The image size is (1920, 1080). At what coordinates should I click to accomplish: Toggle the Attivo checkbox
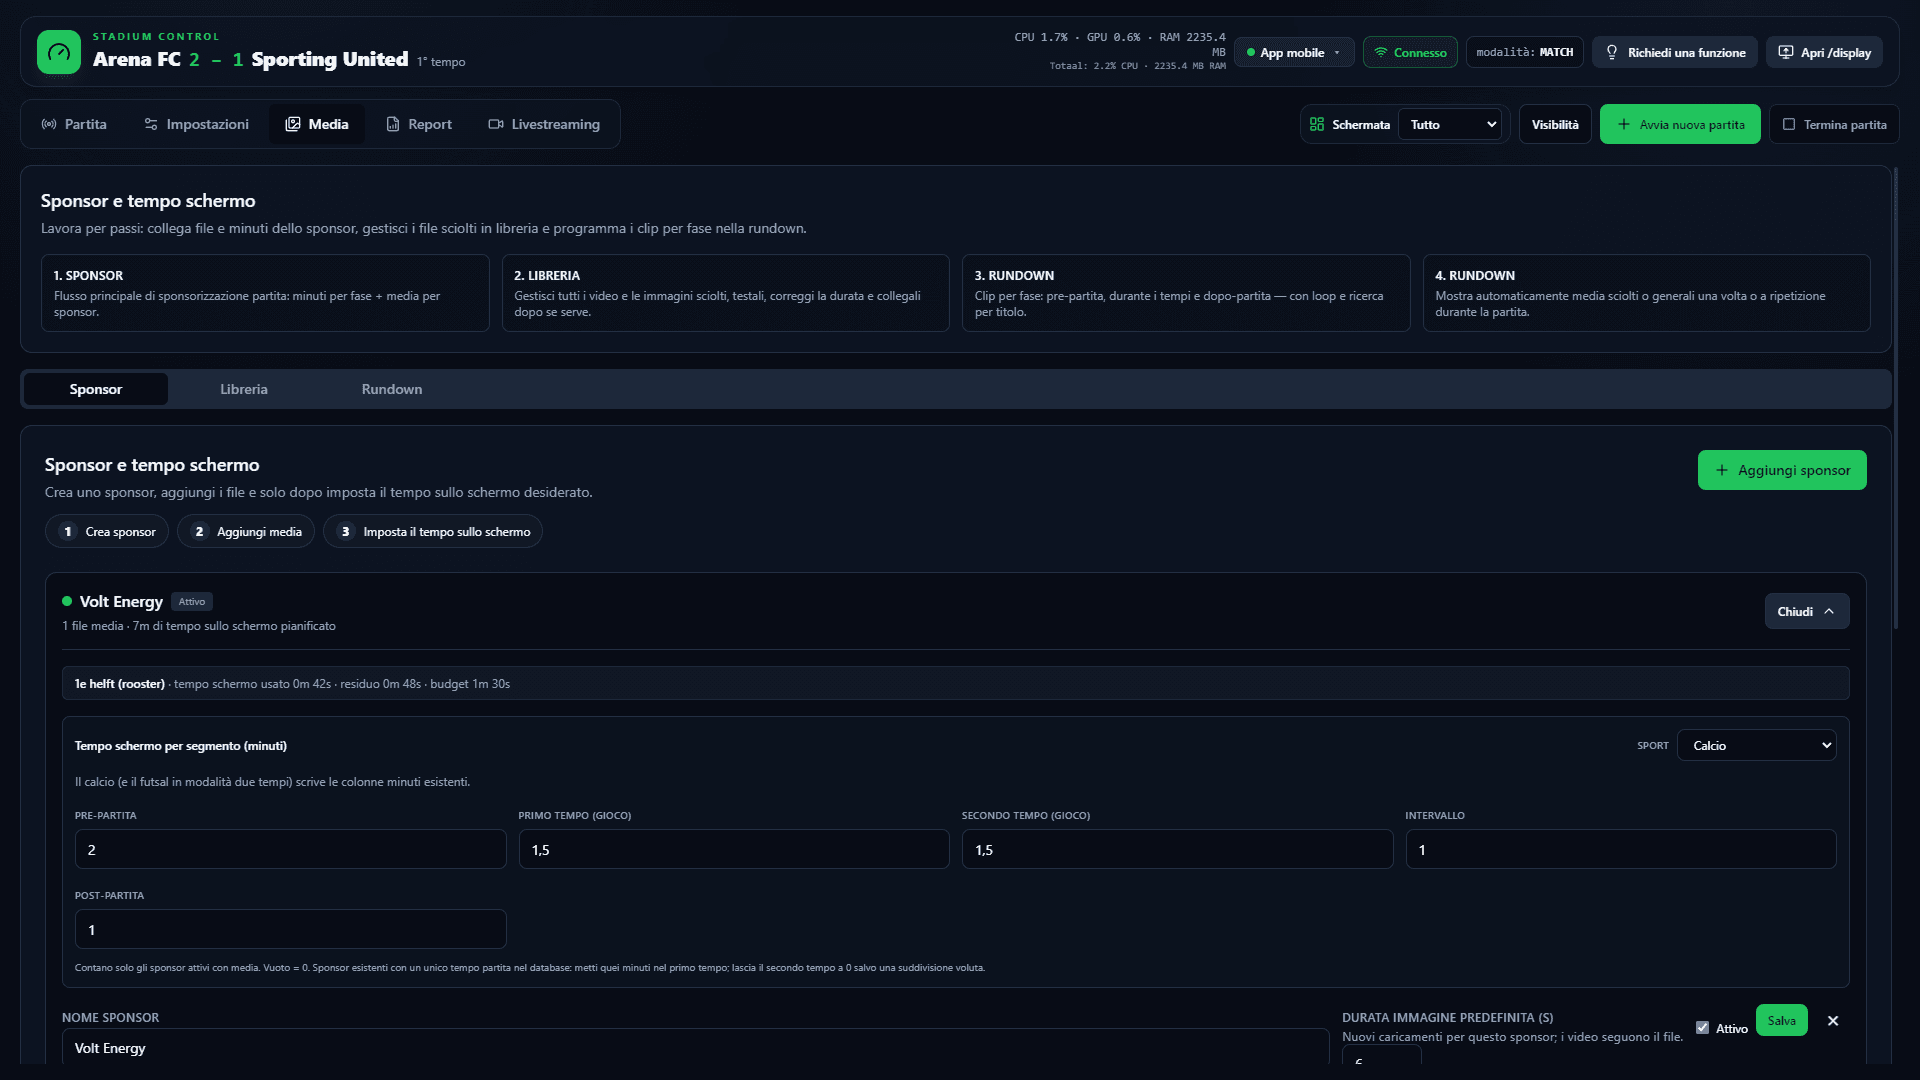pos(1702,1027)
